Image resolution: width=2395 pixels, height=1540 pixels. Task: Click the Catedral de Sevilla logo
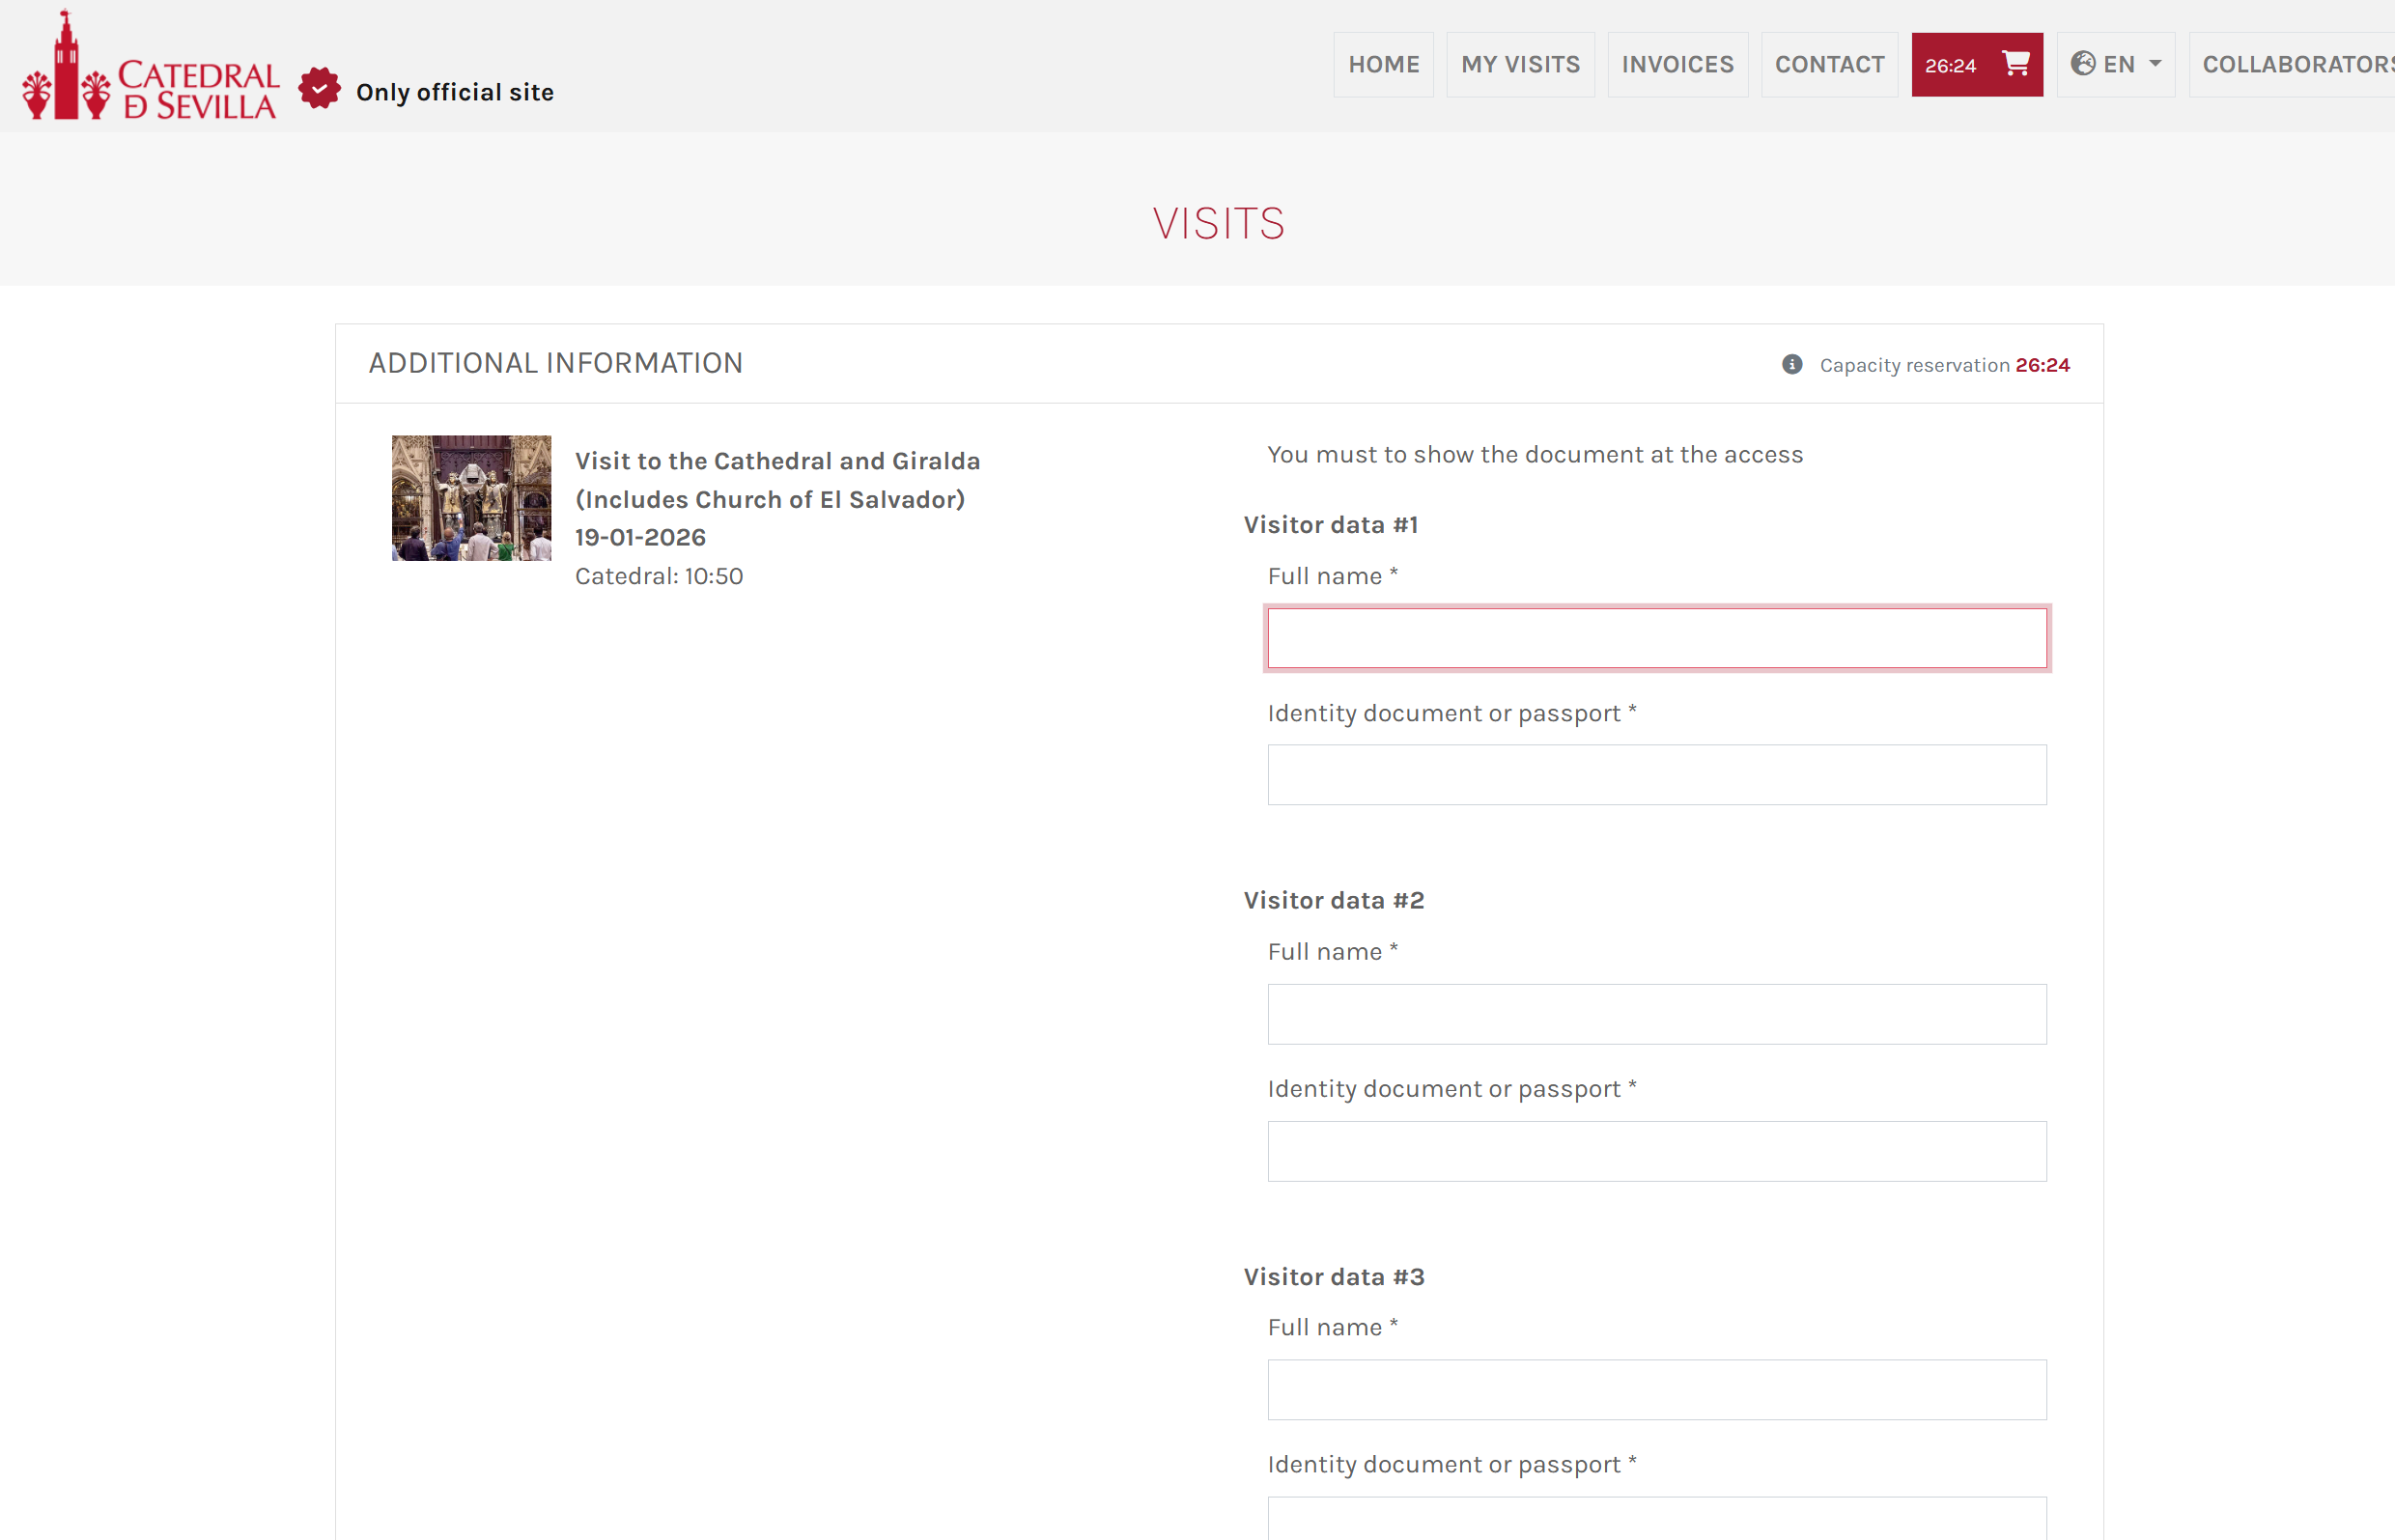point(150,68)
